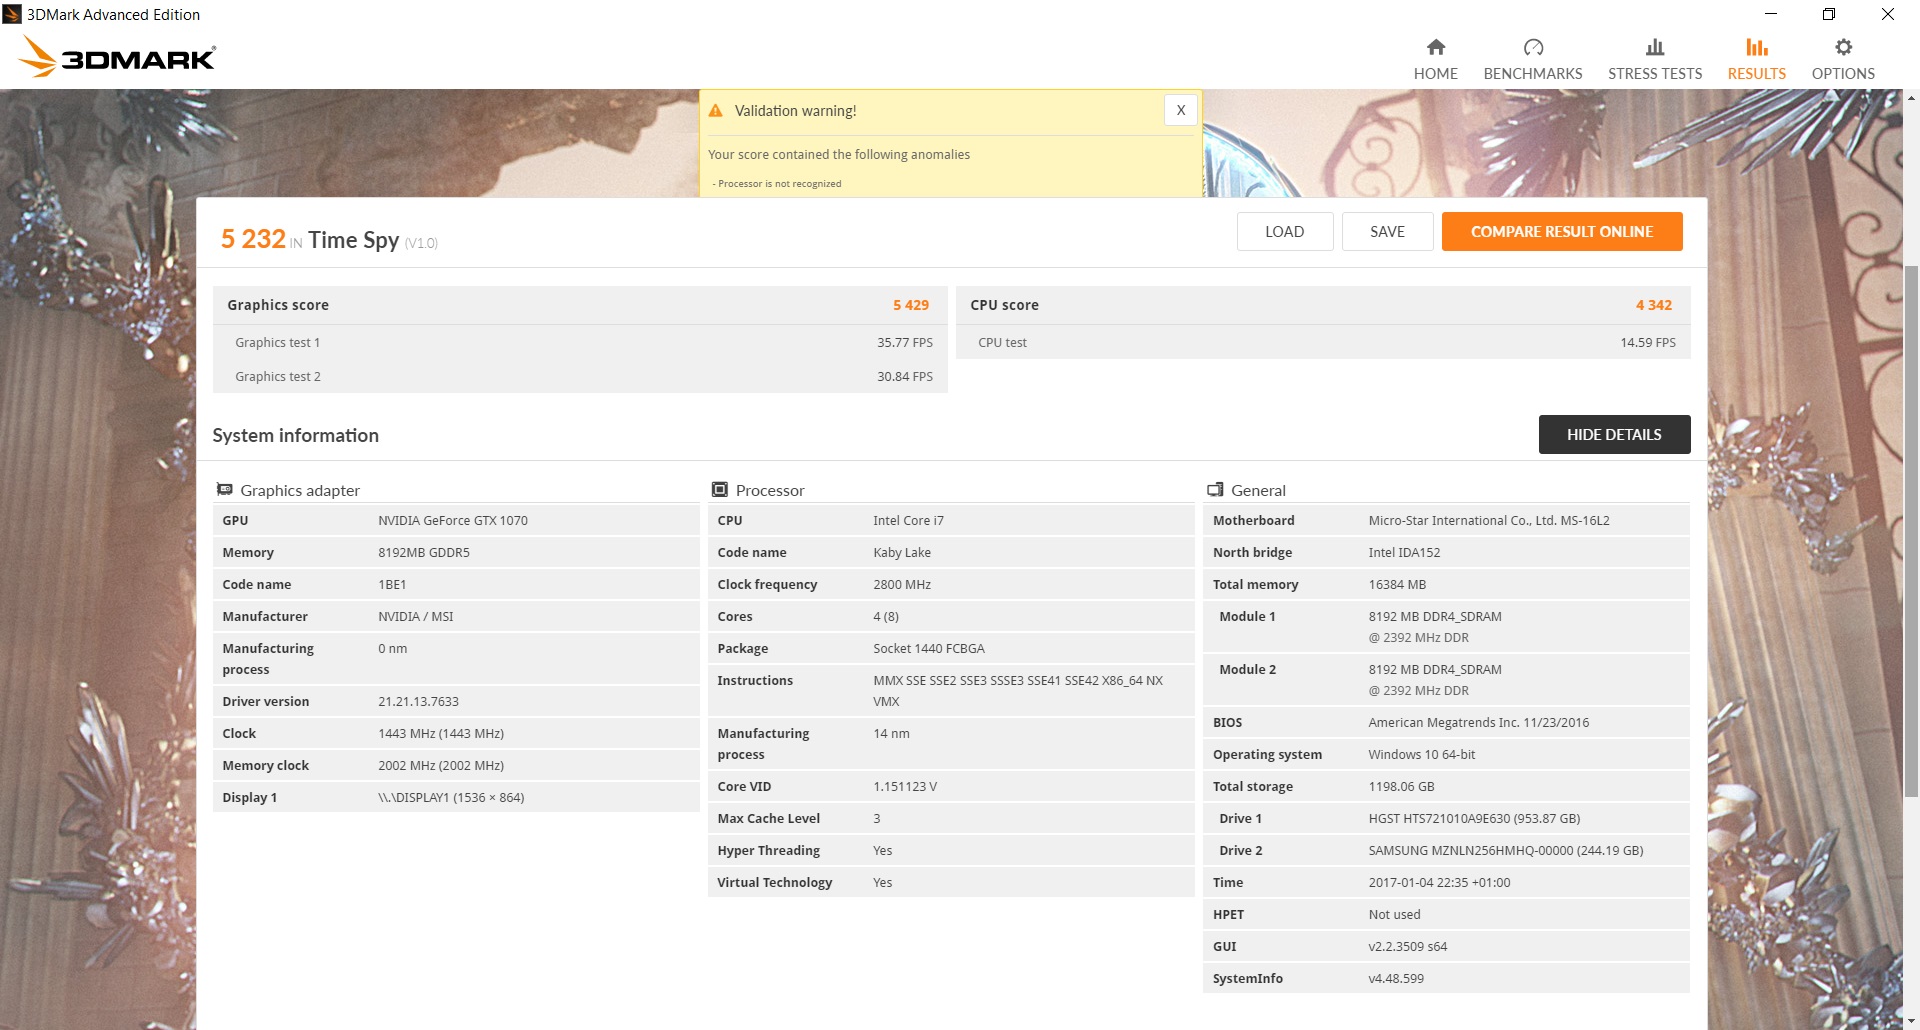This screenshot has width=1920, height=1030.
Task: Click the validation warning triangle icon
Action: point(716,111)
